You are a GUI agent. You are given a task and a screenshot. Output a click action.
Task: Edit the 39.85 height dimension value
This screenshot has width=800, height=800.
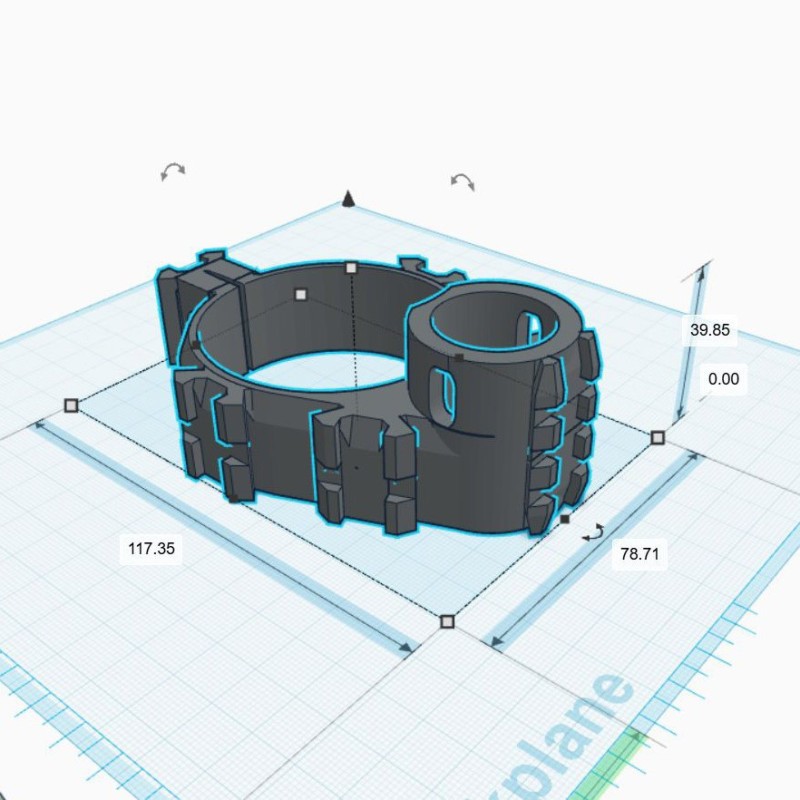pos(709,329)
